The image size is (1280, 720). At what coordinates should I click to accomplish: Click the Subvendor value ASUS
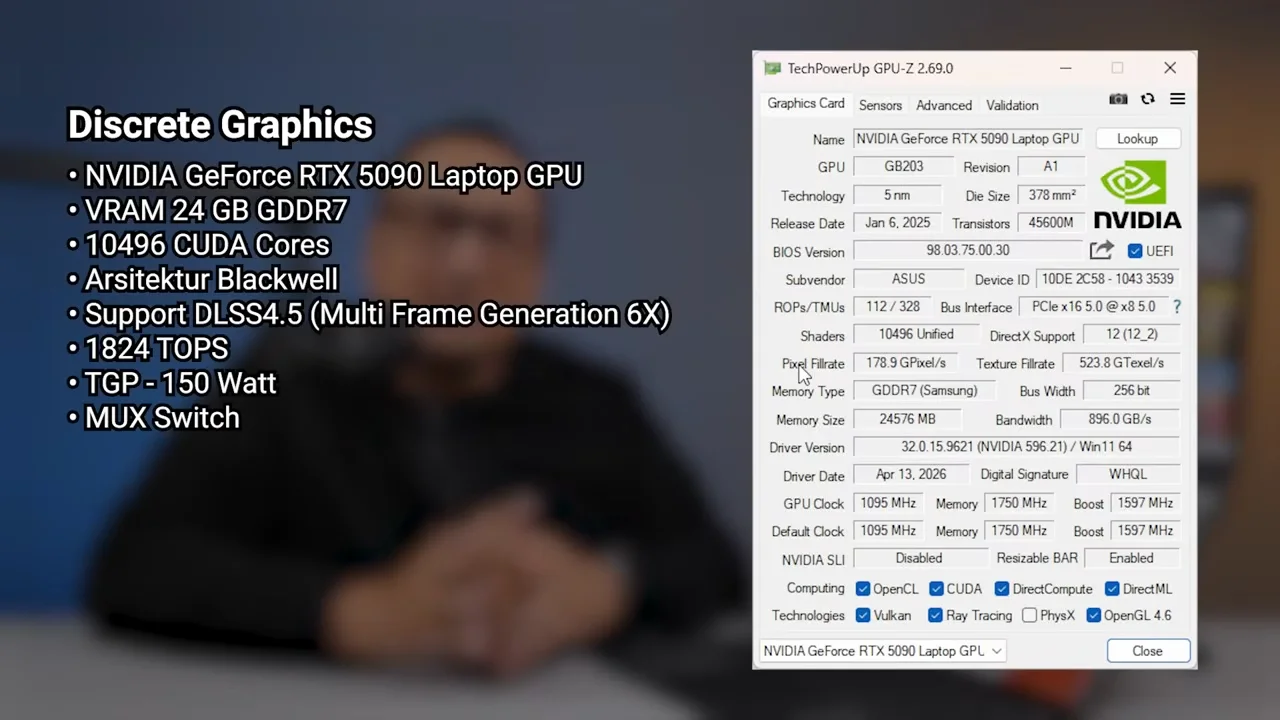pos(908,279)
